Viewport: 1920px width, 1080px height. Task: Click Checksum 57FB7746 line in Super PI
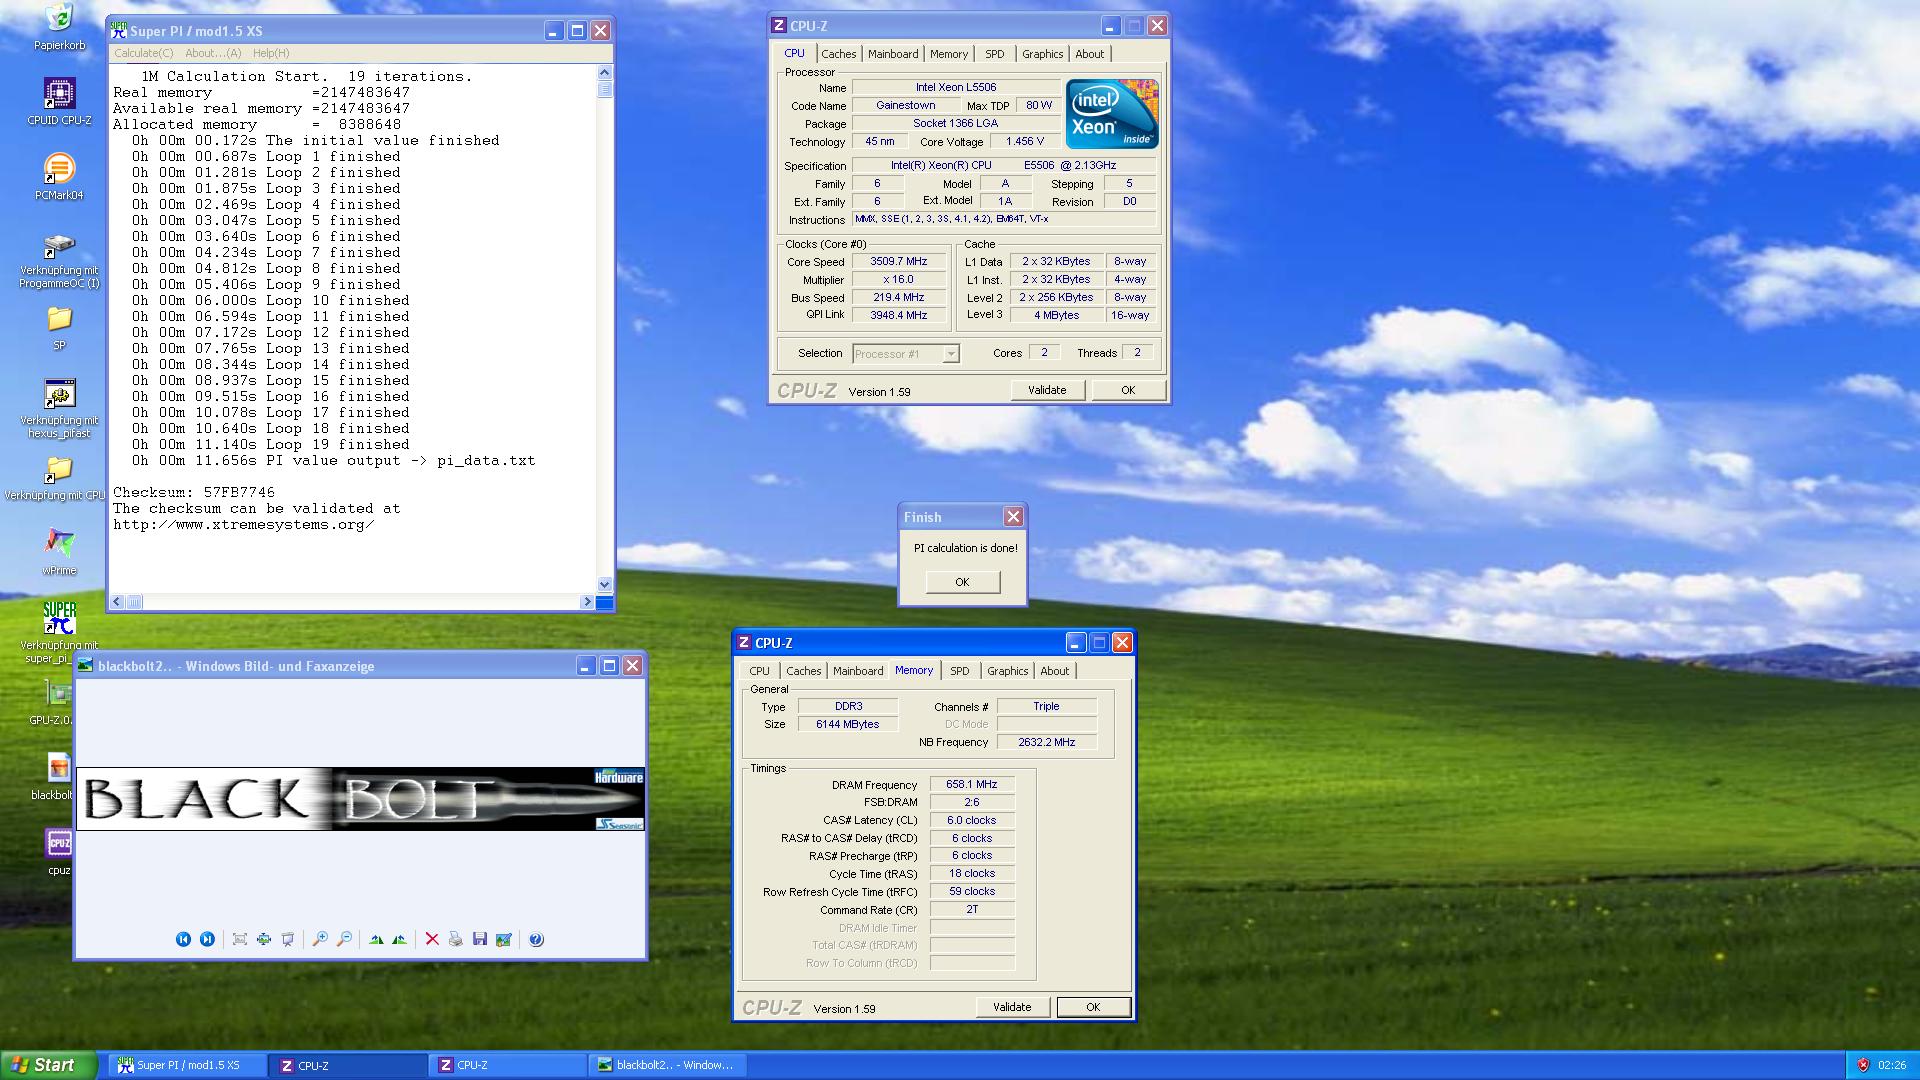pyautogui.click(x=194, y=492)
